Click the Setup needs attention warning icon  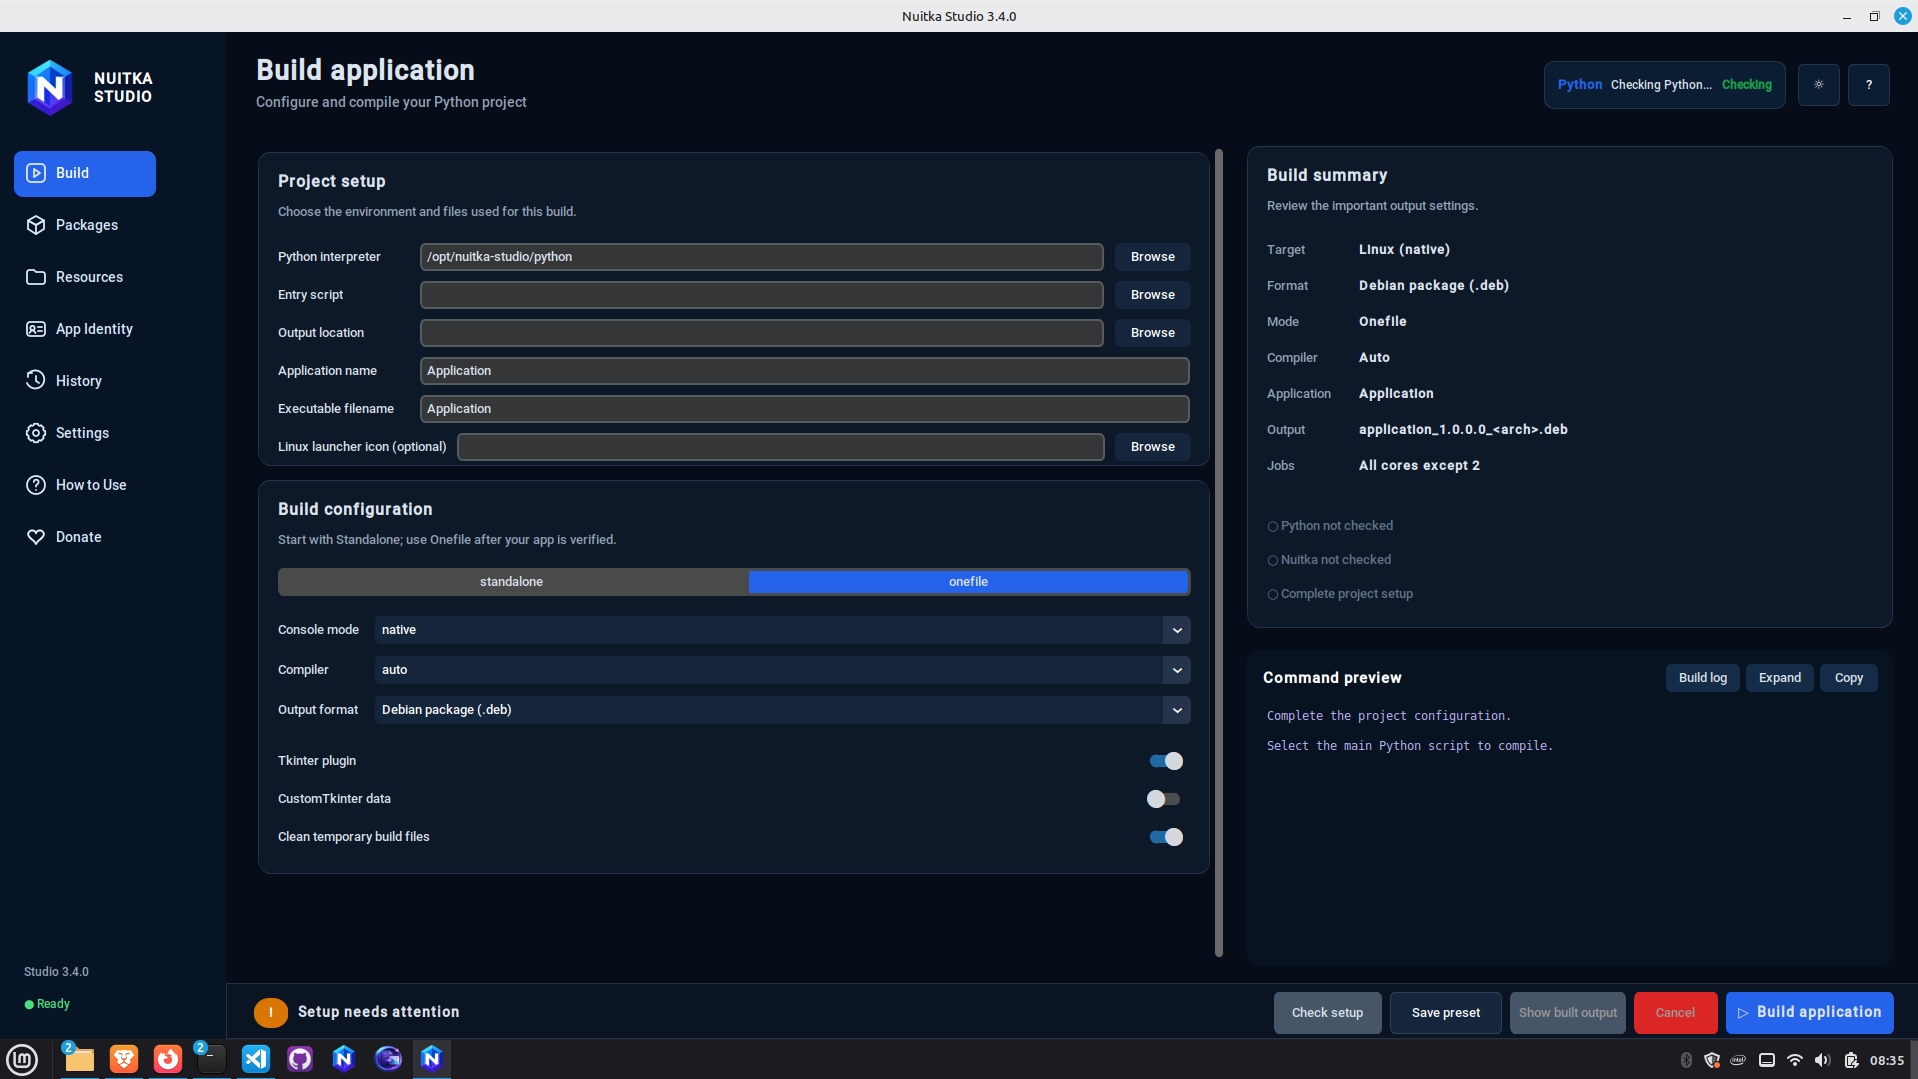point(270,1013)
